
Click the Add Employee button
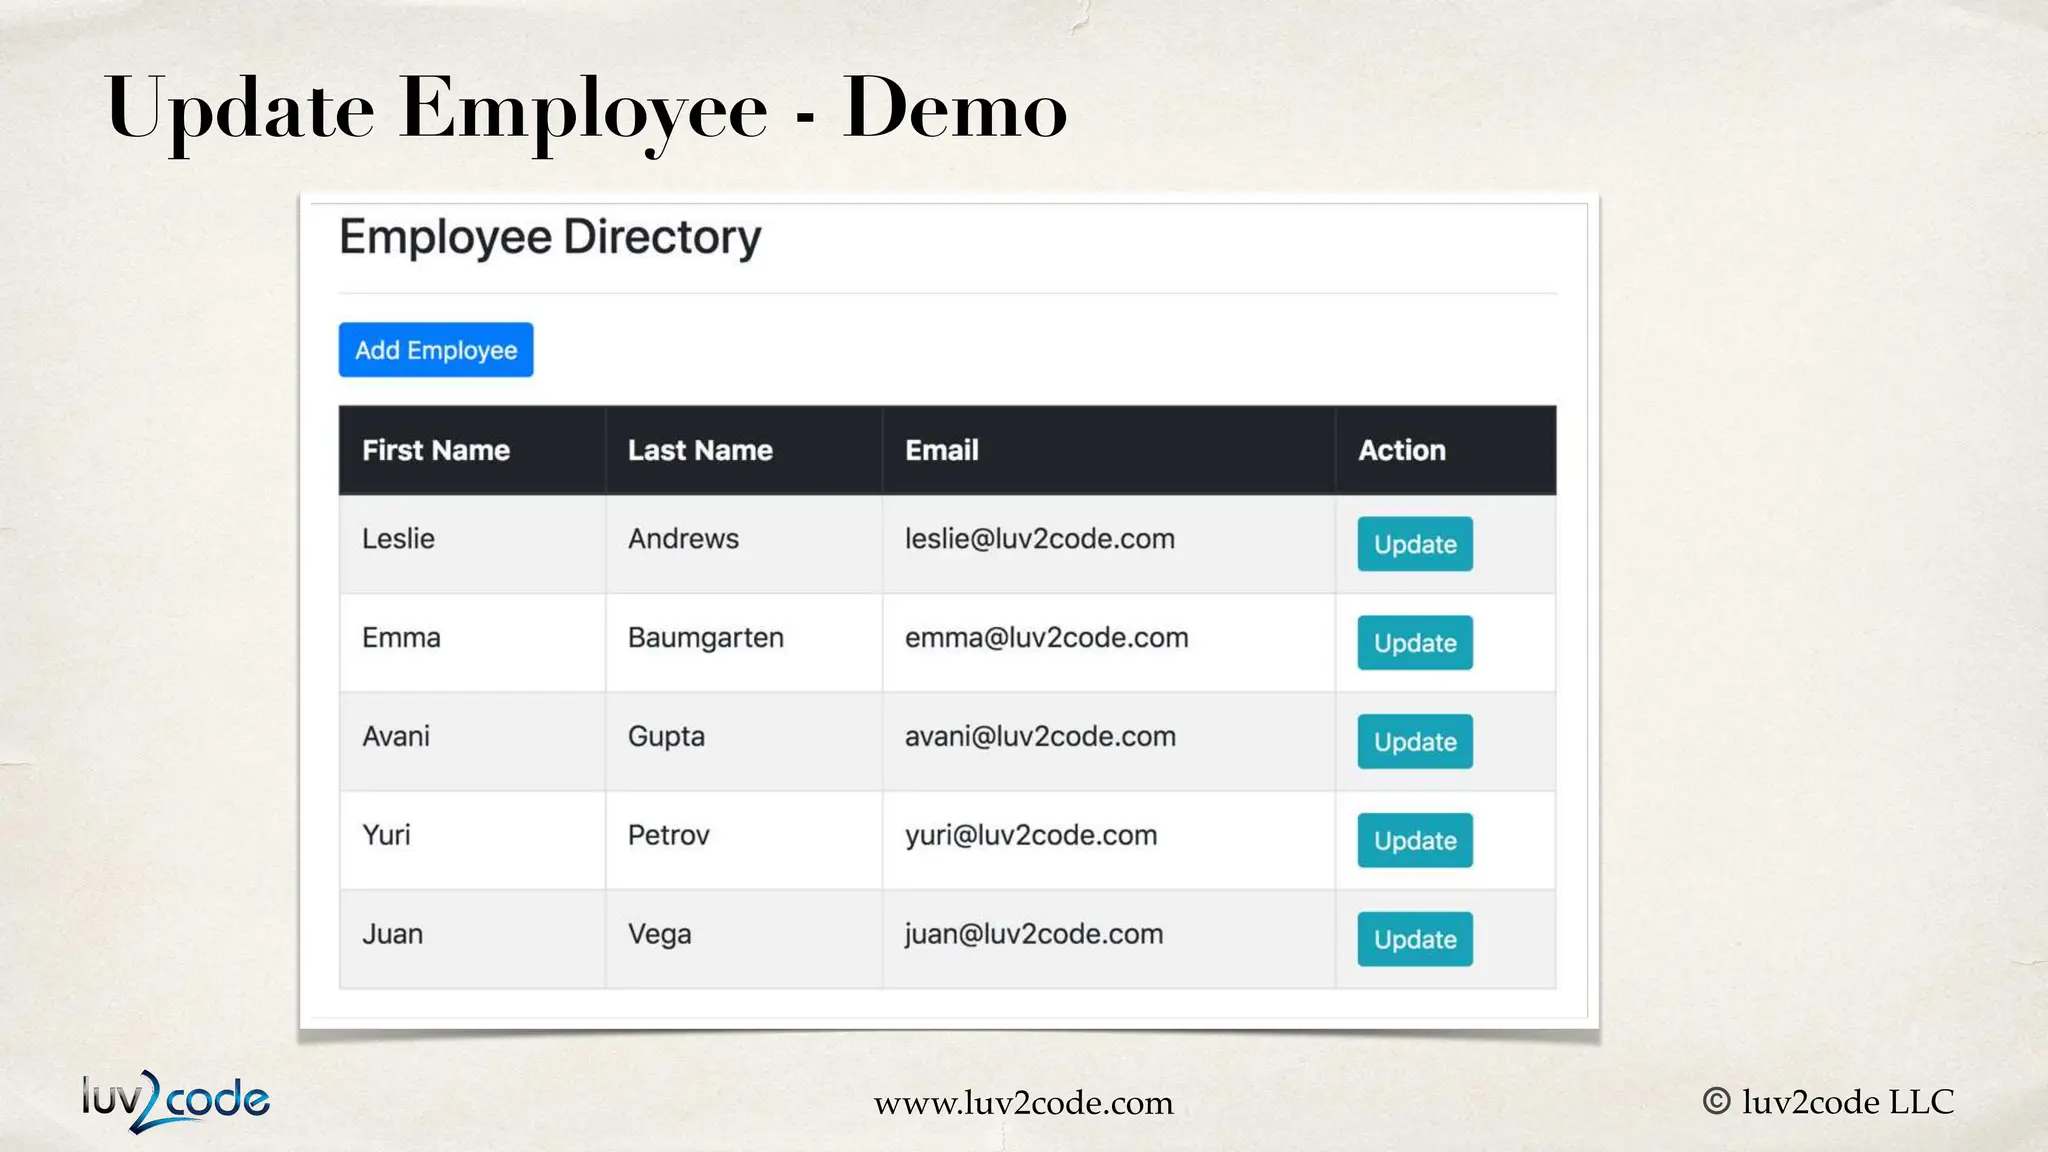[x=436, y=350]
